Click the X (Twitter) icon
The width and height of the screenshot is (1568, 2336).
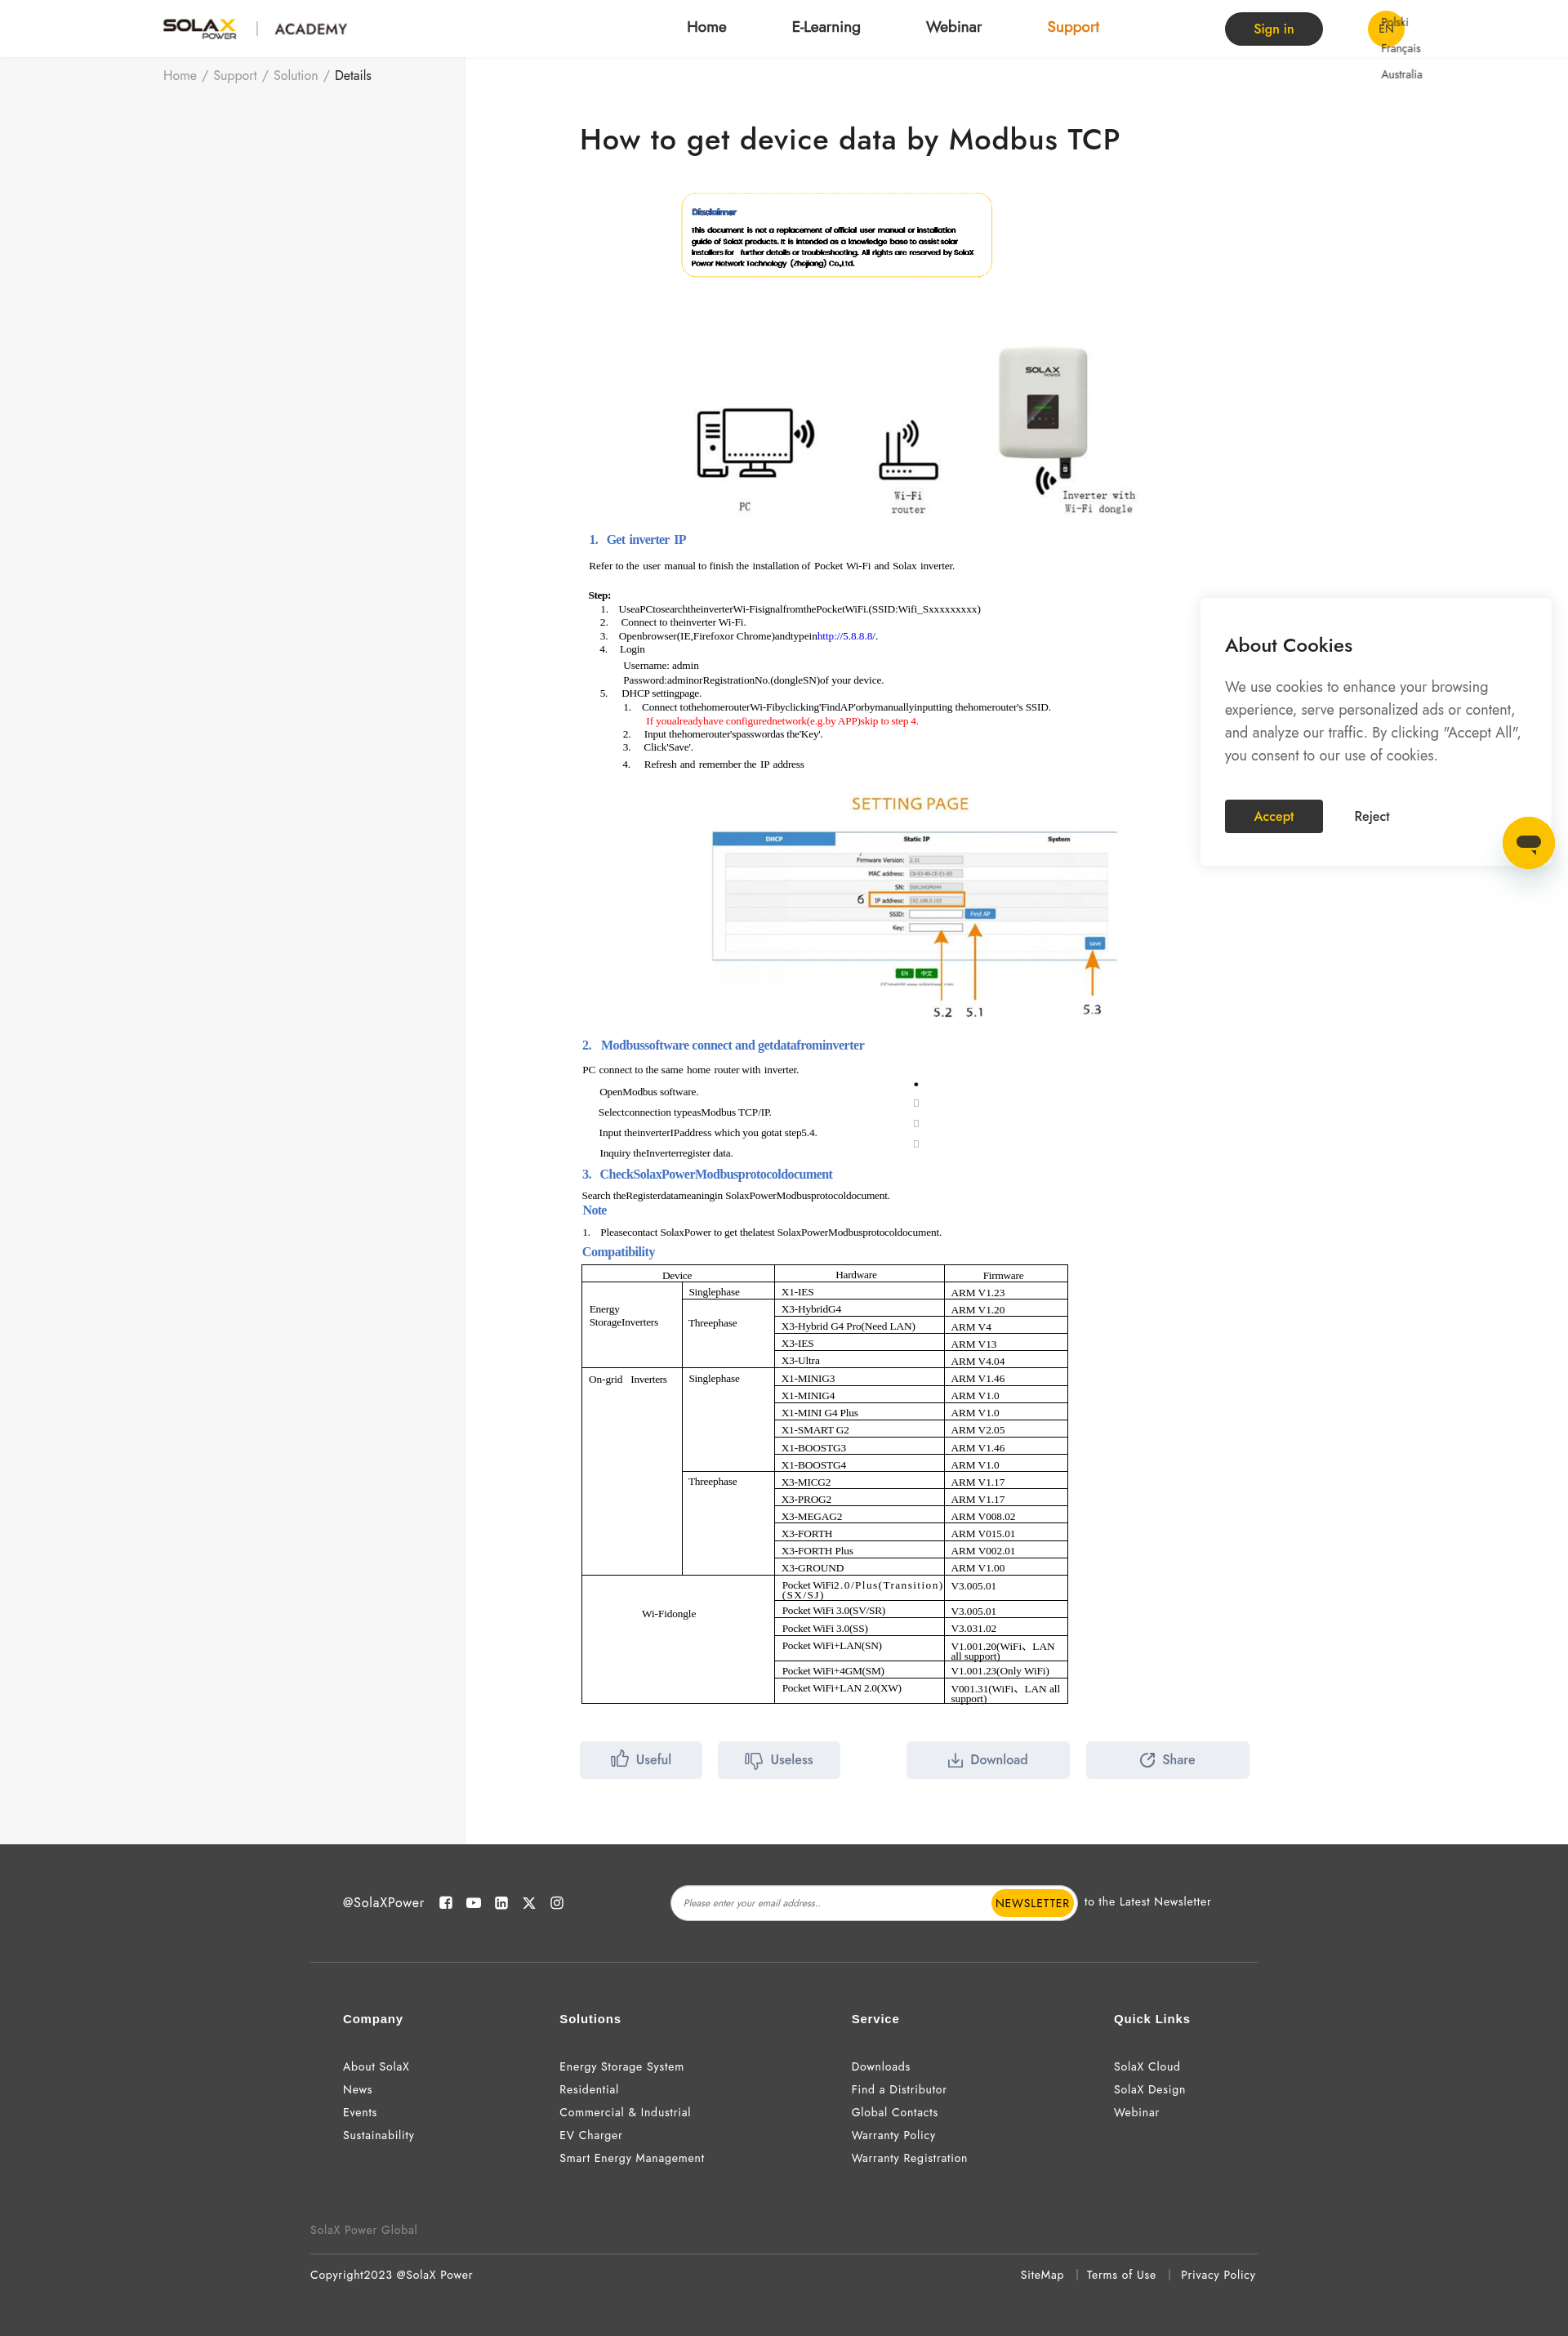click(529, 1903)
